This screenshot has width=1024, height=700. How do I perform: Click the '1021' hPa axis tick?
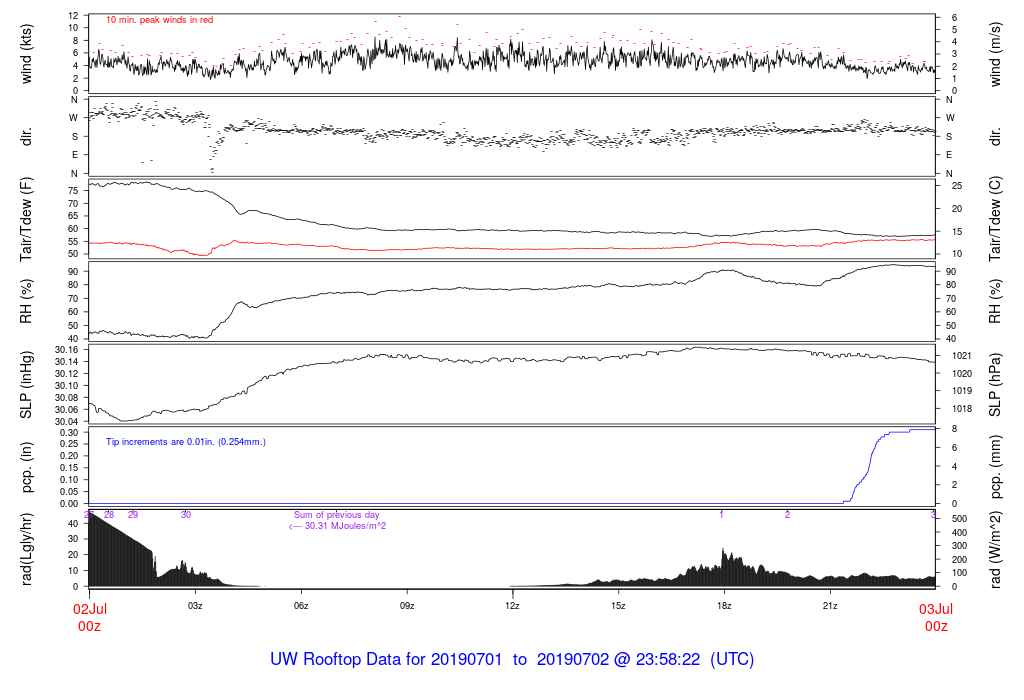(961, 356)
